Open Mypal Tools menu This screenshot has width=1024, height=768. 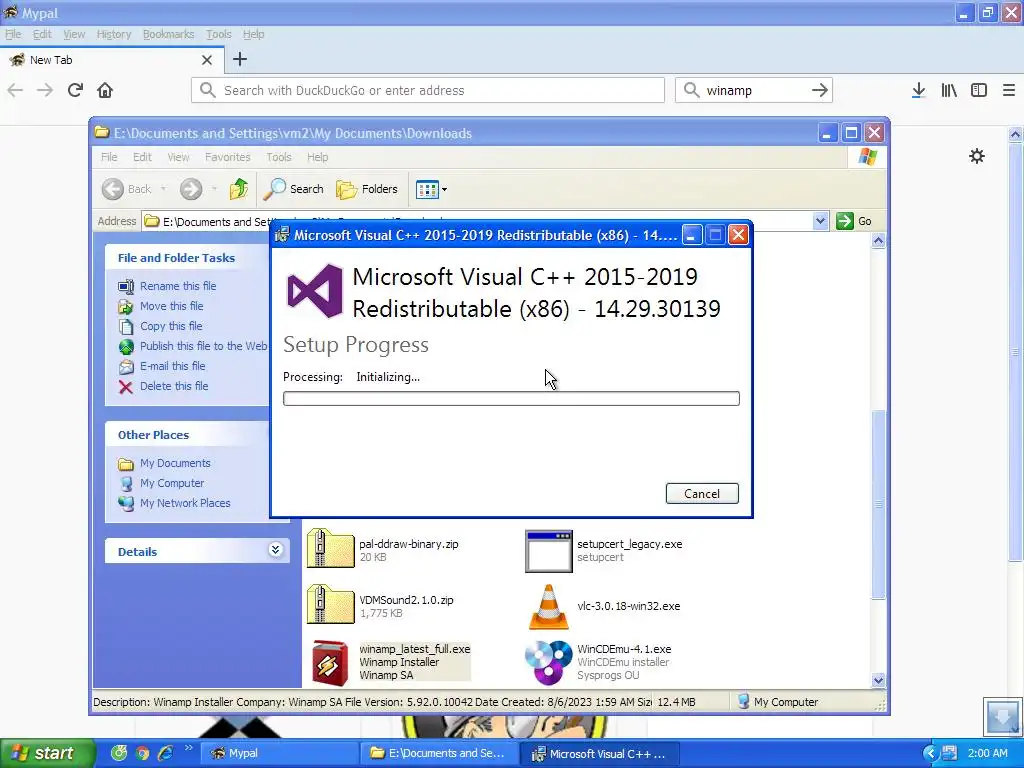pyautogui.click(x=219, y=34)
